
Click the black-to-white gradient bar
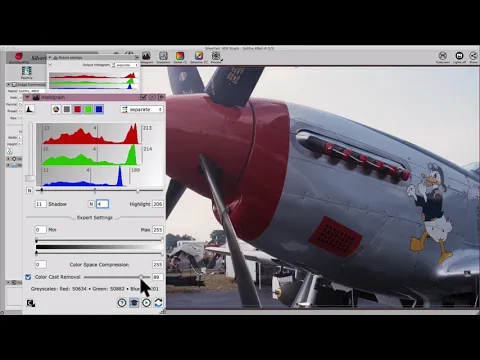click(99, 247)
